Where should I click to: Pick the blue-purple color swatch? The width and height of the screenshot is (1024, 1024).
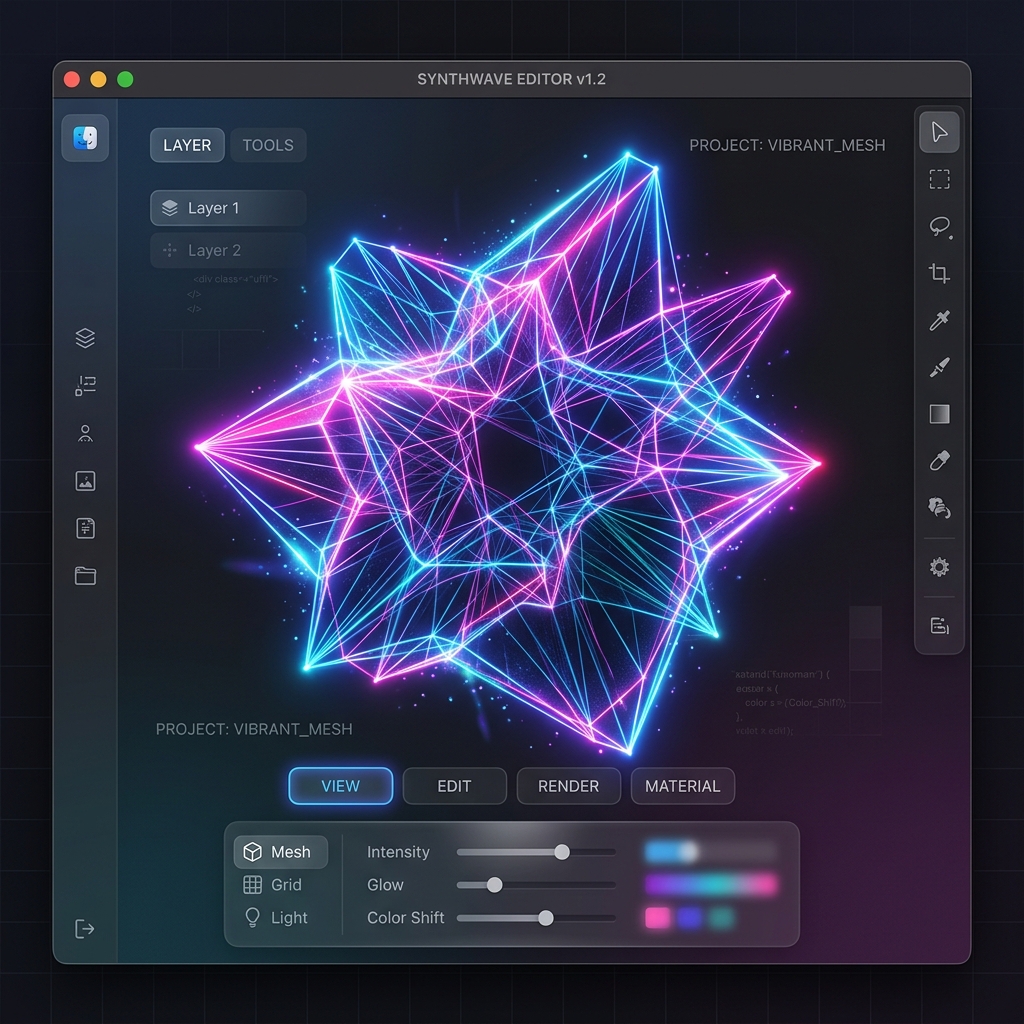[x=689, y=917]
